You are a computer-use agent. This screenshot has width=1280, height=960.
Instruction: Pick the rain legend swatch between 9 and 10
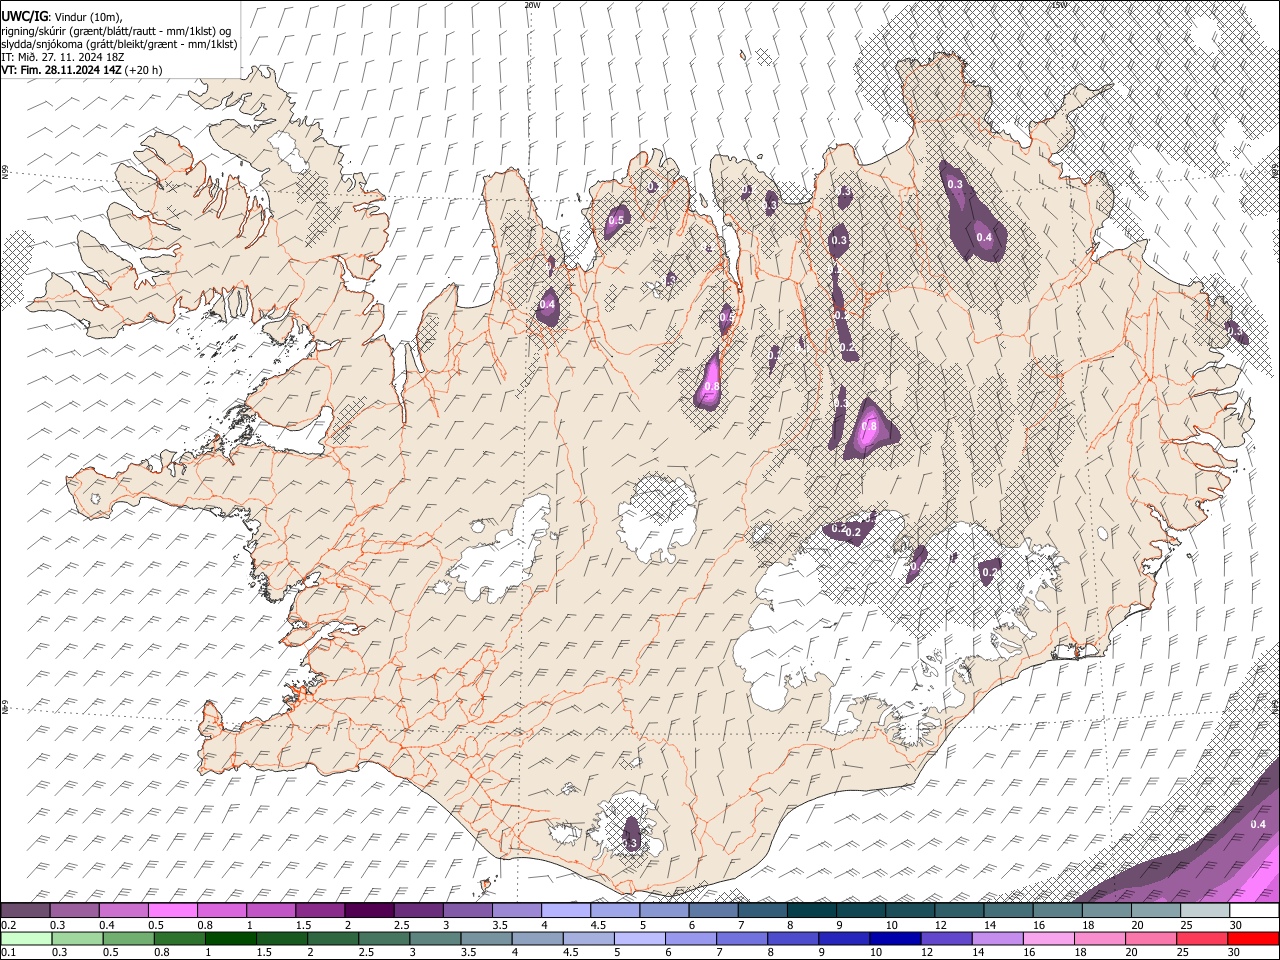coord(843,939)
